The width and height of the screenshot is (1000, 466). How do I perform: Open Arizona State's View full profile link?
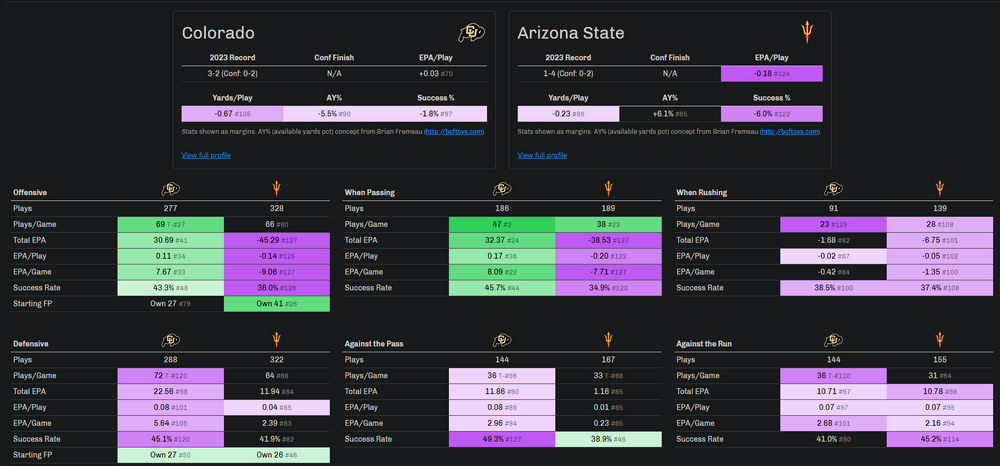pos(541,155)
